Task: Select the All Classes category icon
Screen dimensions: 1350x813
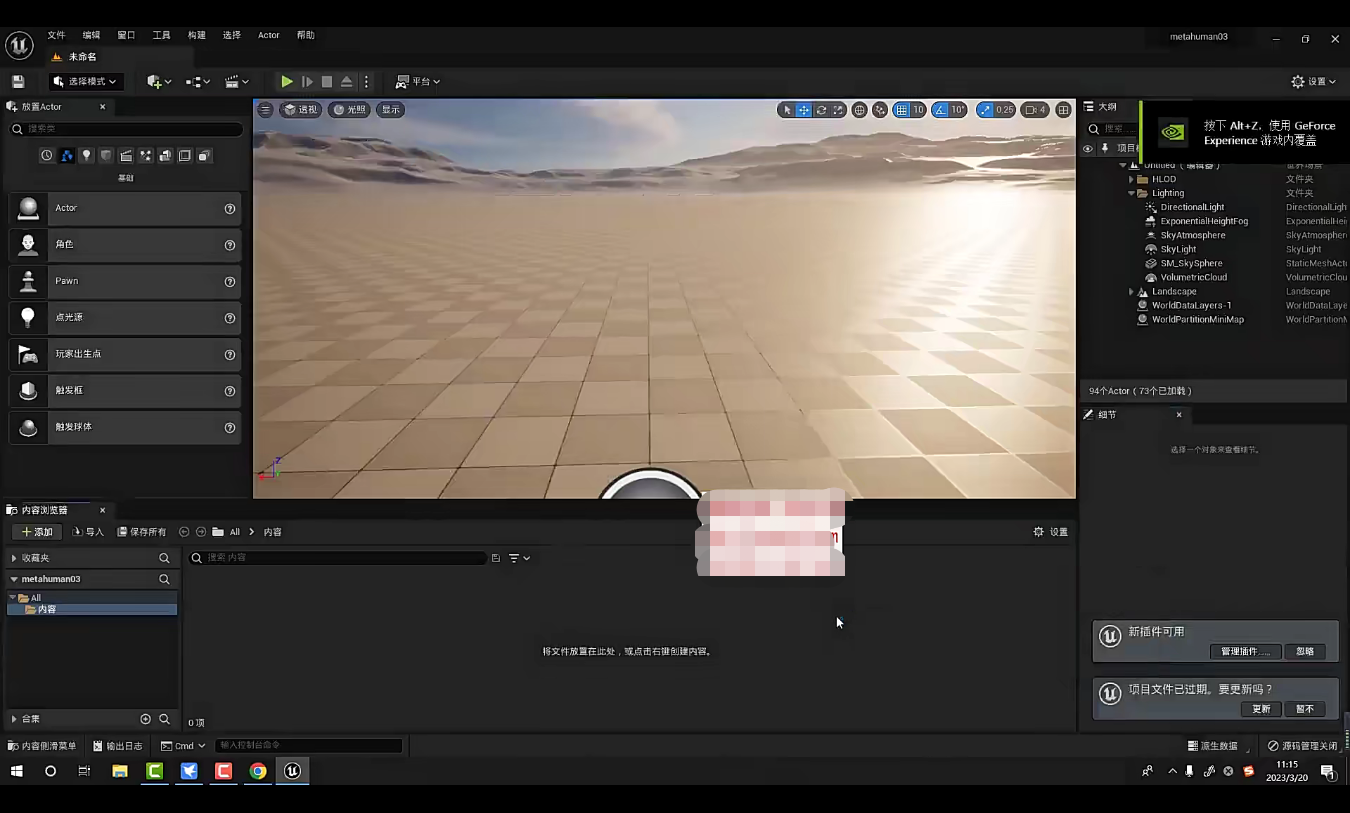Action: coord(204,156)
